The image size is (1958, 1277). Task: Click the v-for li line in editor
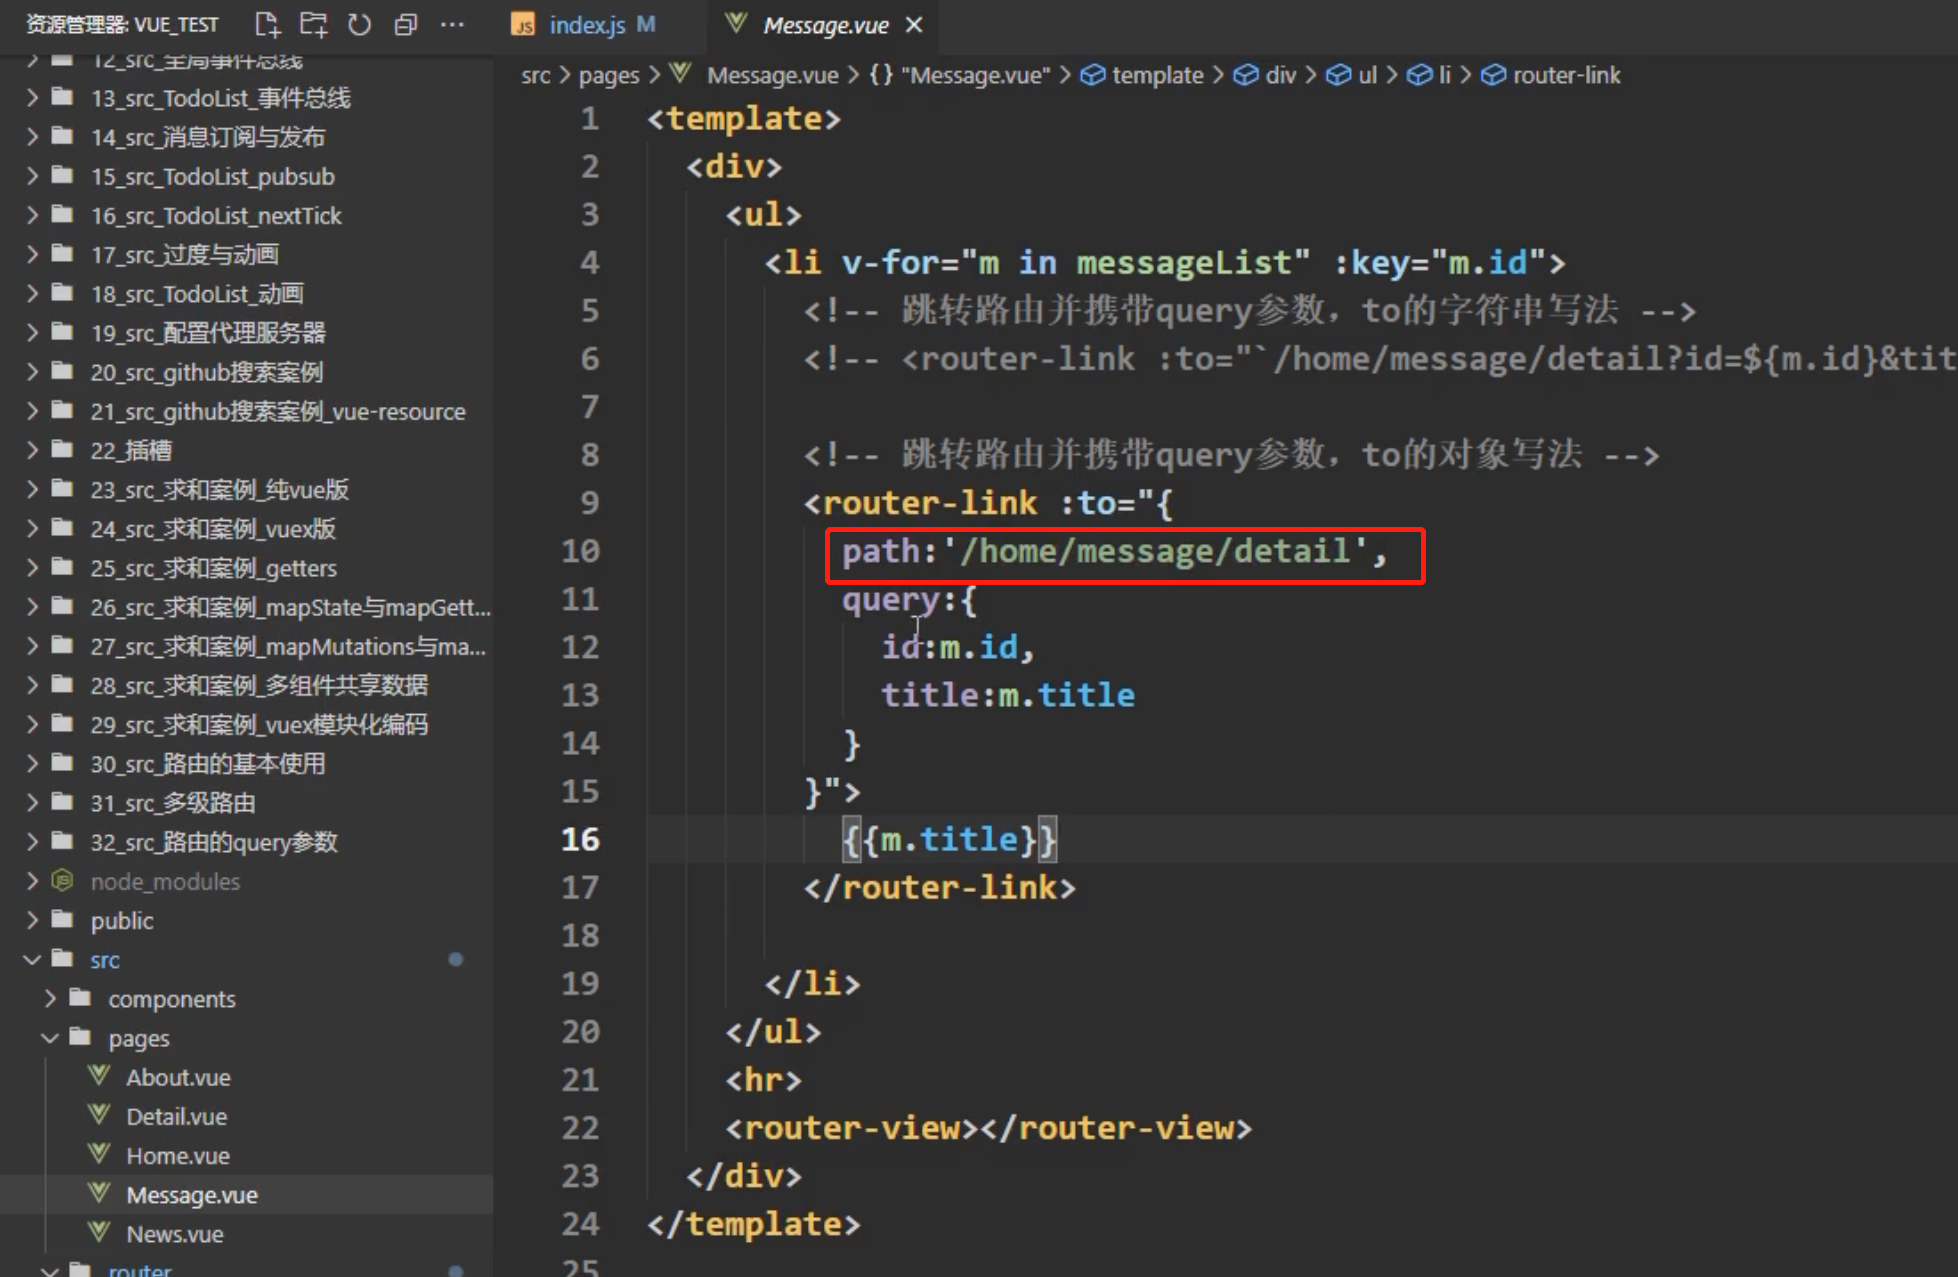[x=1165, y=263]
